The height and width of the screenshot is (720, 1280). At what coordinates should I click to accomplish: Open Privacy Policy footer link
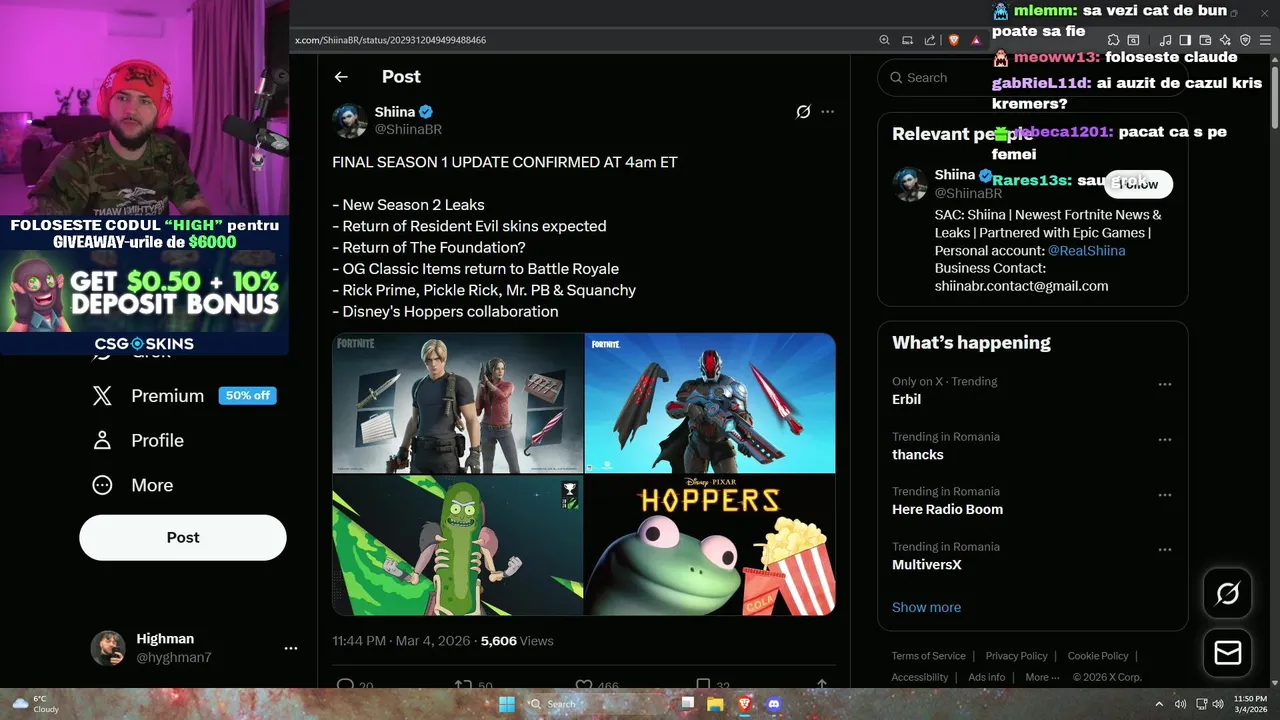(x=1016, y=656)
